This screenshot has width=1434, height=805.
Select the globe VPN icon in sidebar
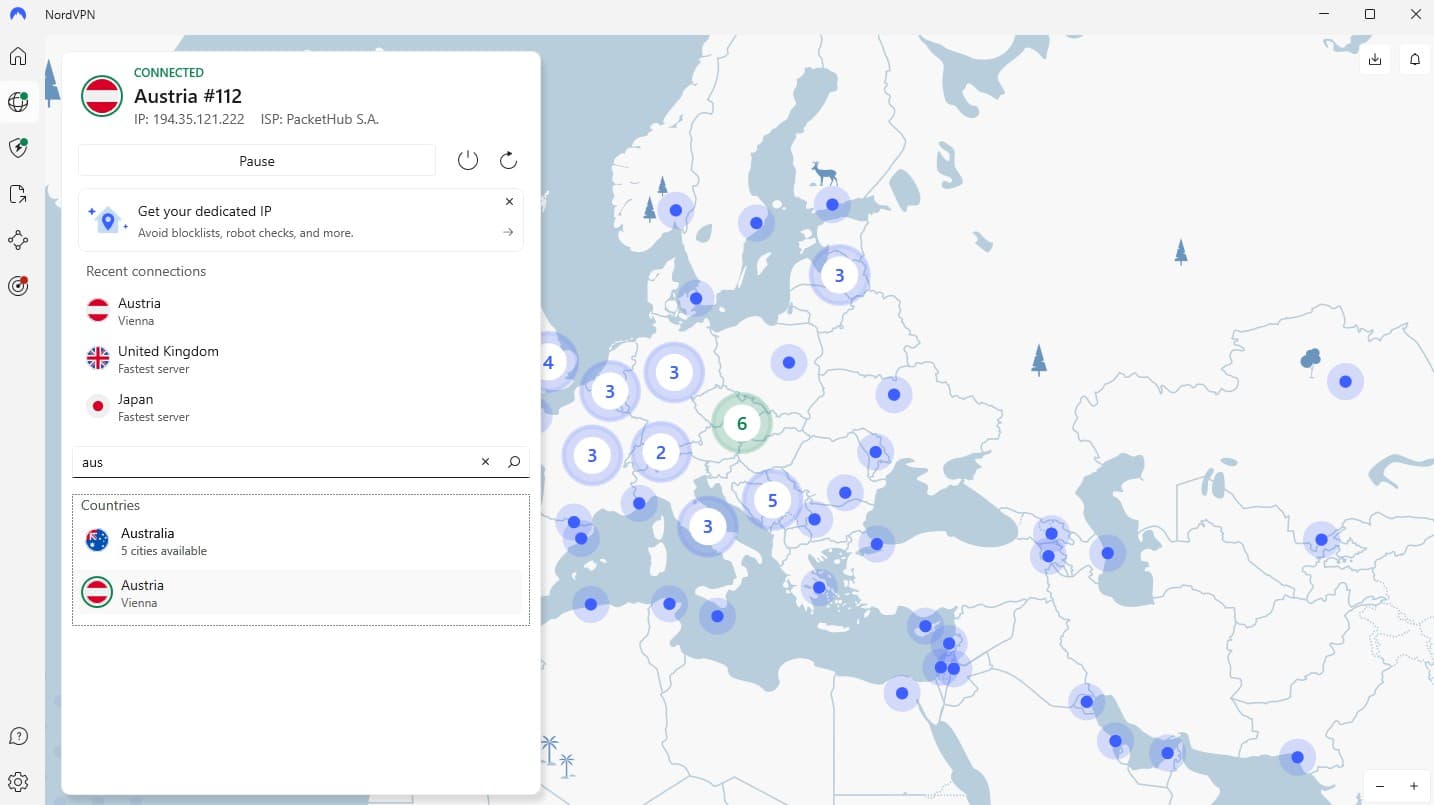pos(18,101)
